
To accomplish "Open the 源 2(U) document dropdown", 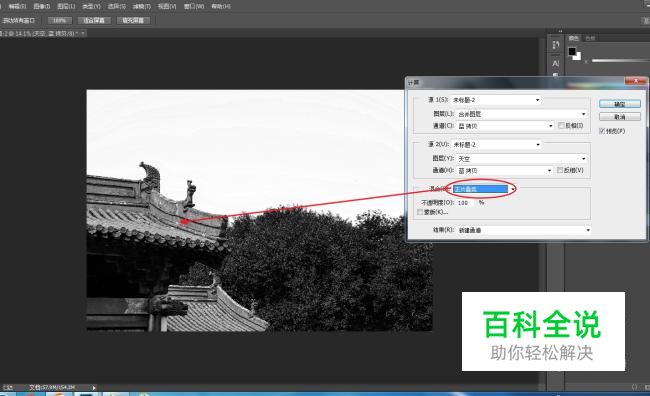I will point(496,145).
